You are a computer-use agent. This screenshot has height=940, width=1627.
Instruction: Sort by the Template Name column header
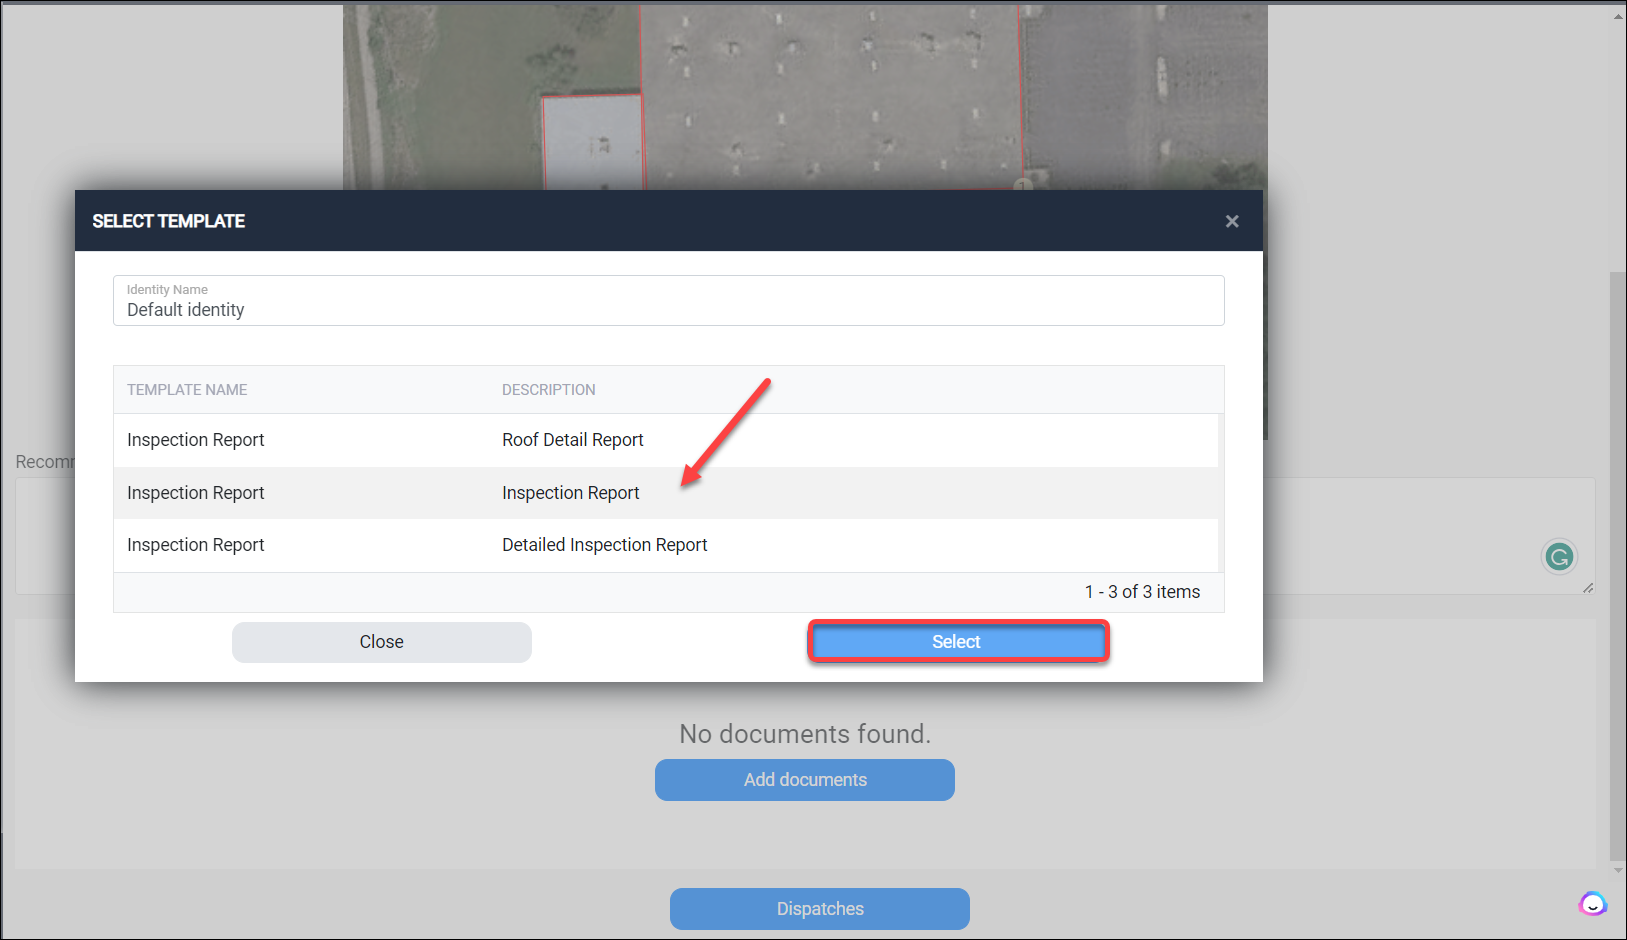[187, 390]
